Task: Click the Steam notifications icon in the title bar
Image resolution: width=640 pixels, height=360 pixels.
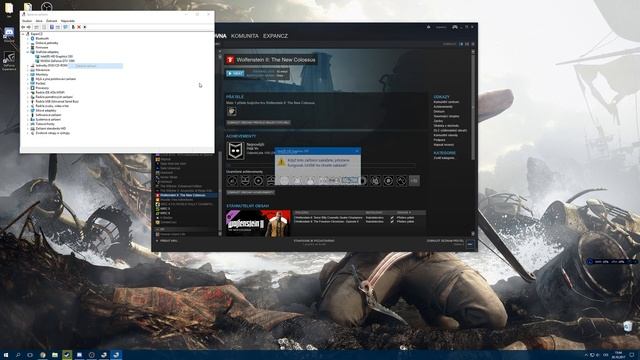Action: point(429,27)
